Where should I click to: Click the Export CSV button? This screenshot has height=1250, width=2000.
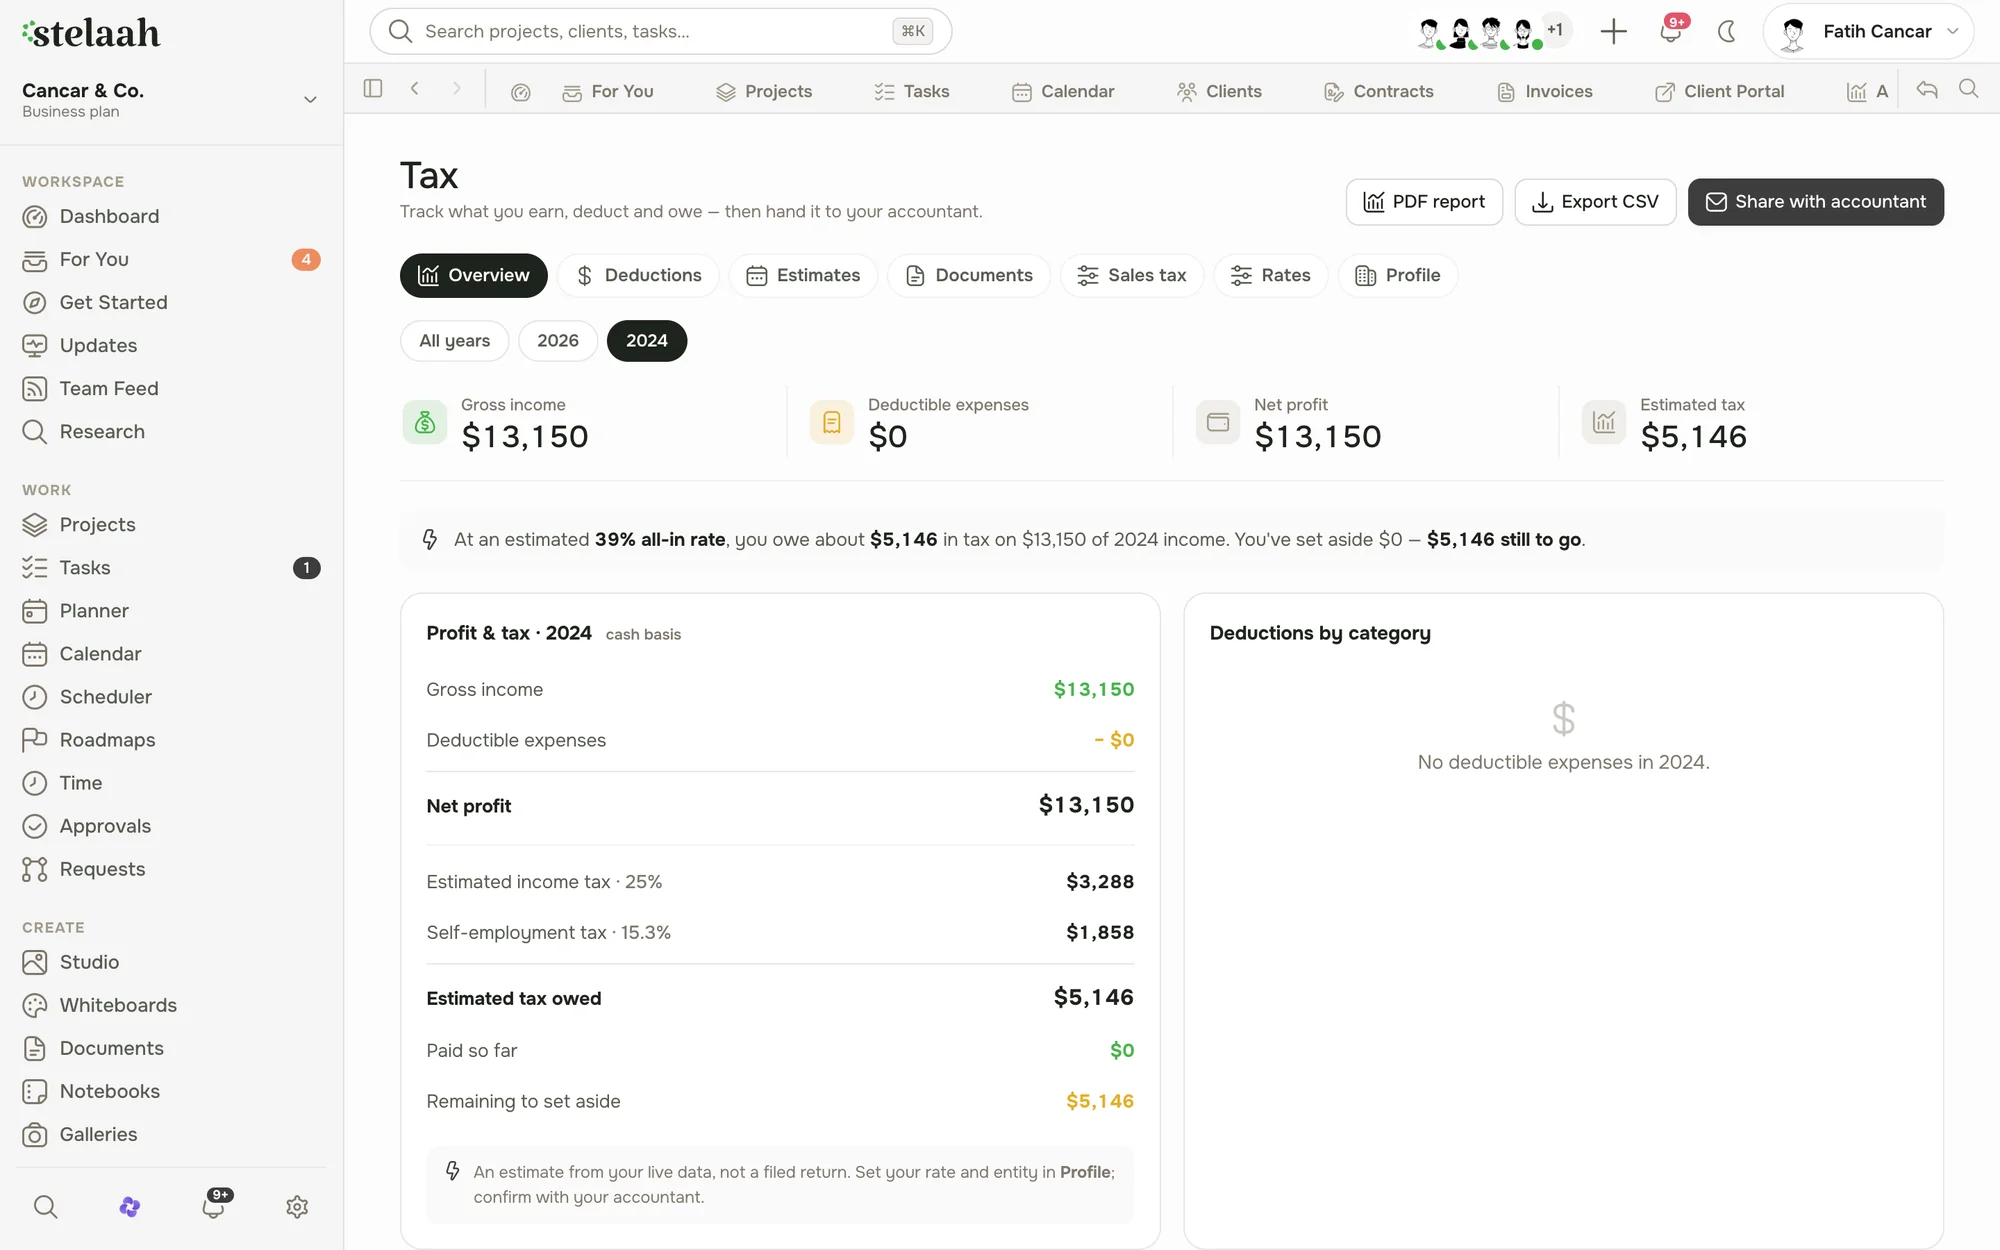1595,202
